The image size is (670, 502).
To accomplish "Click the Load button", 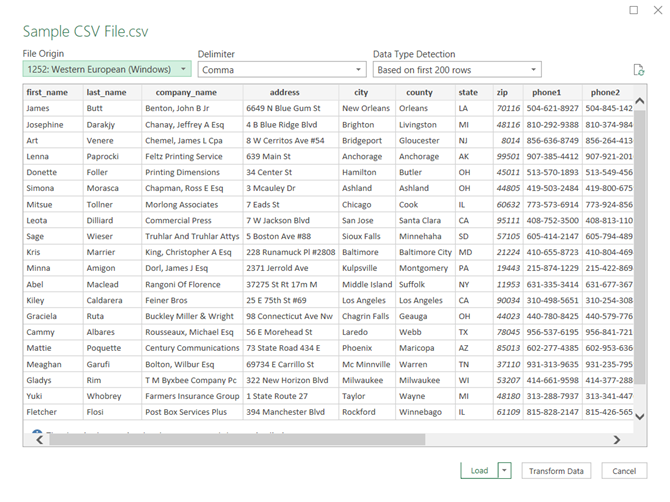I will 479,471.
